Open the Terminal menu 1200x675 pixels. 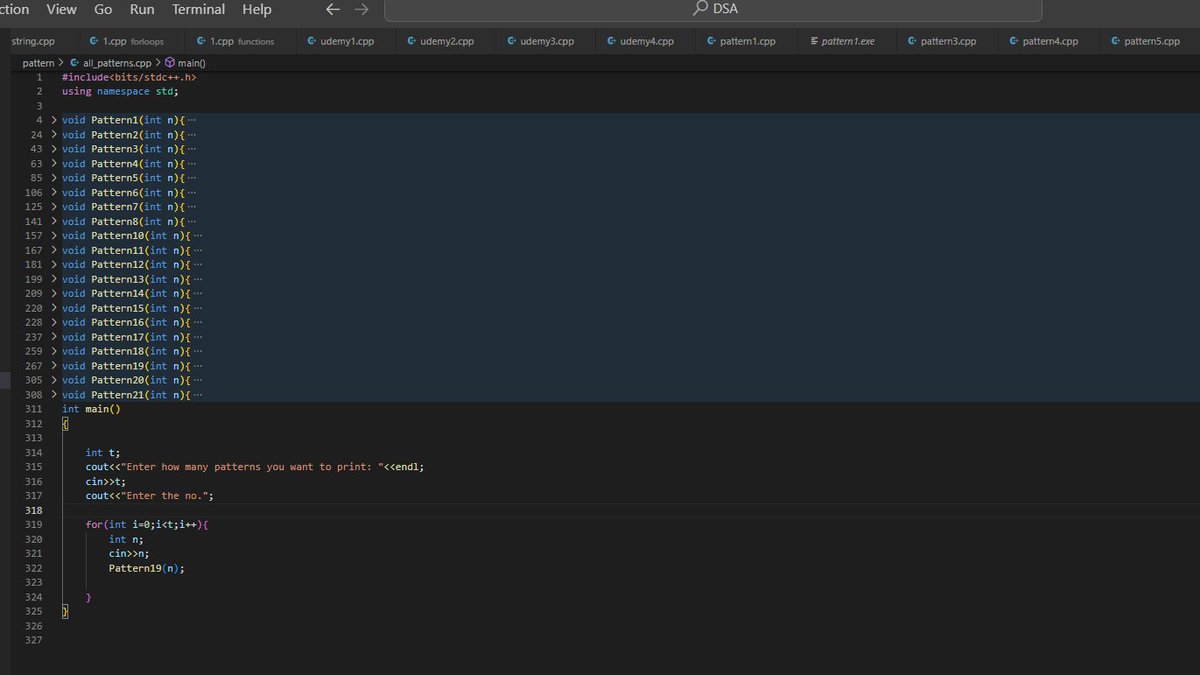point(198,9)
